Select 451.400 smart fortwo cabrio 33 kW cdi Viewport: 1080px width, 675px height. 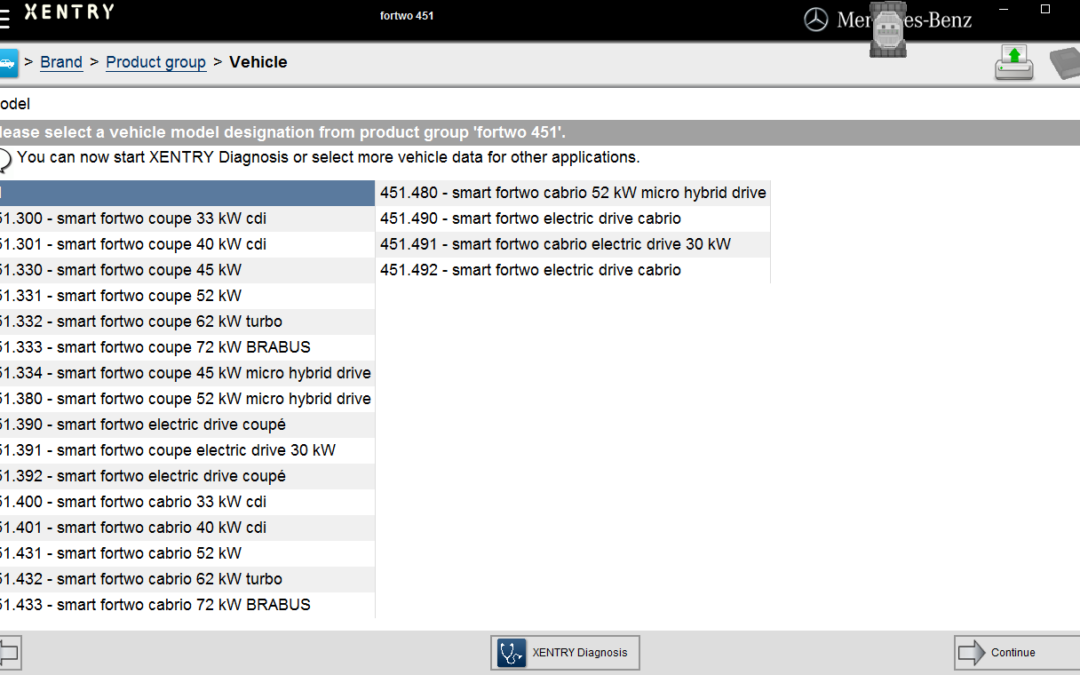click(187, 501)
